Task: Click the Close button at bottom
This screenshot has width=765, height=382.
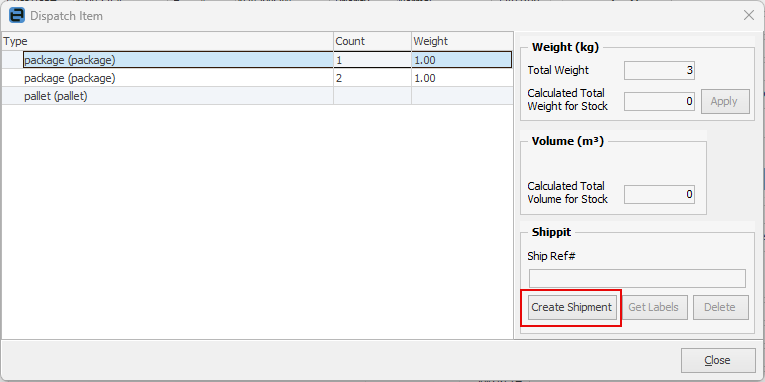Action: click(718, 361)
